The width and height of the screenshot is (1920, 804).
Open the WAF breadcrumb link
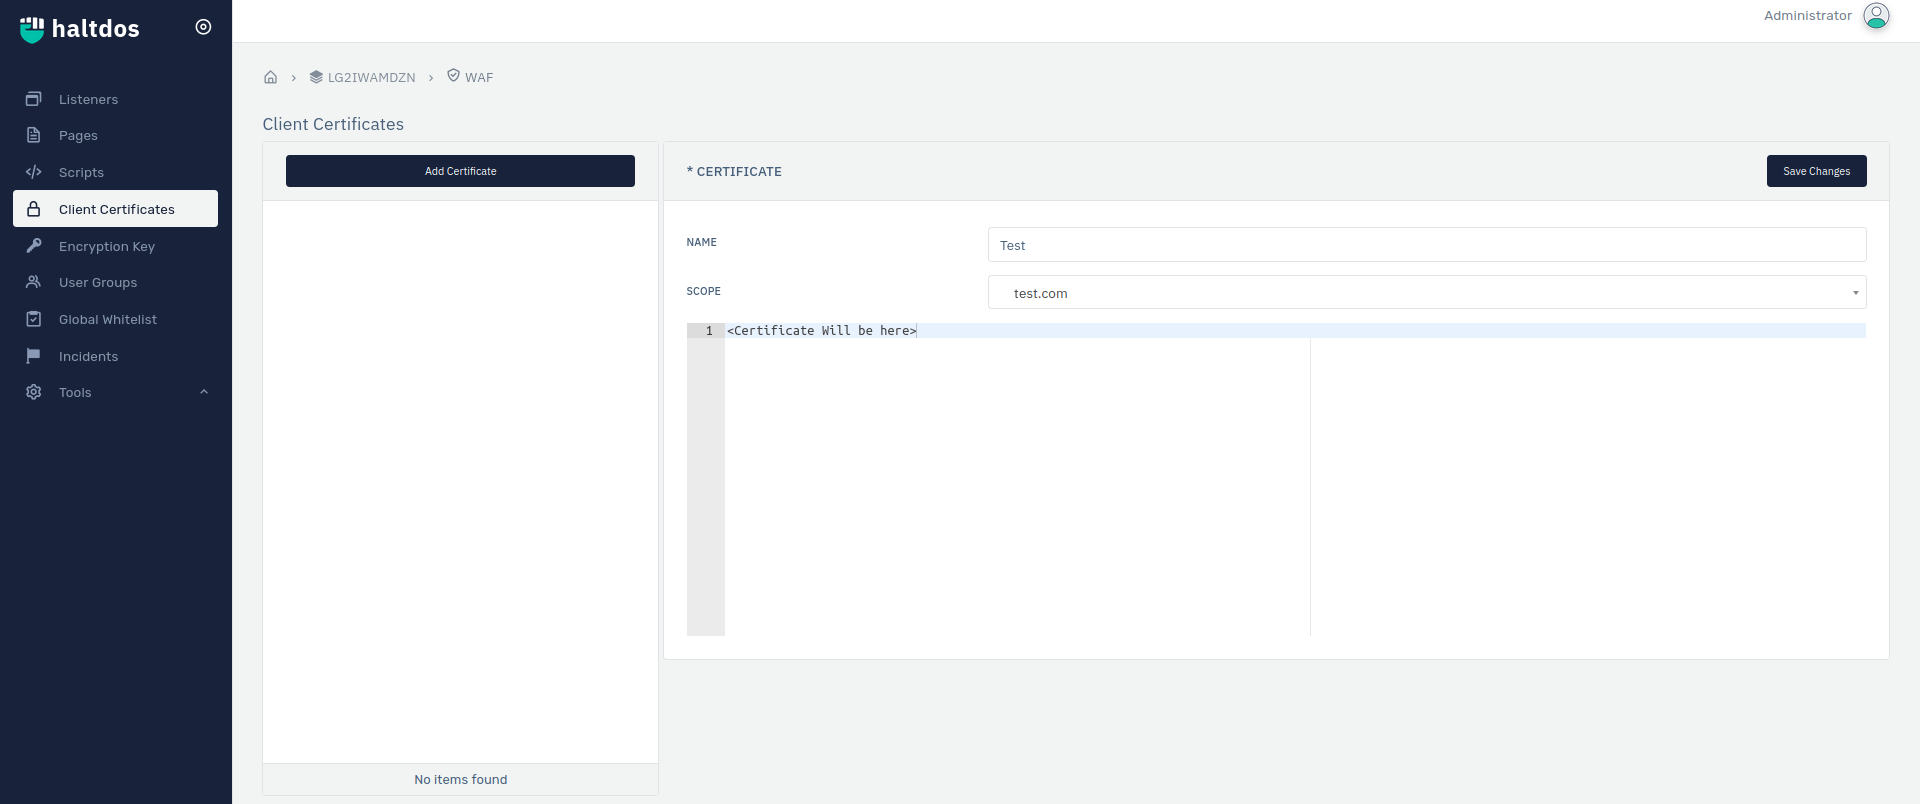(479, 77)
